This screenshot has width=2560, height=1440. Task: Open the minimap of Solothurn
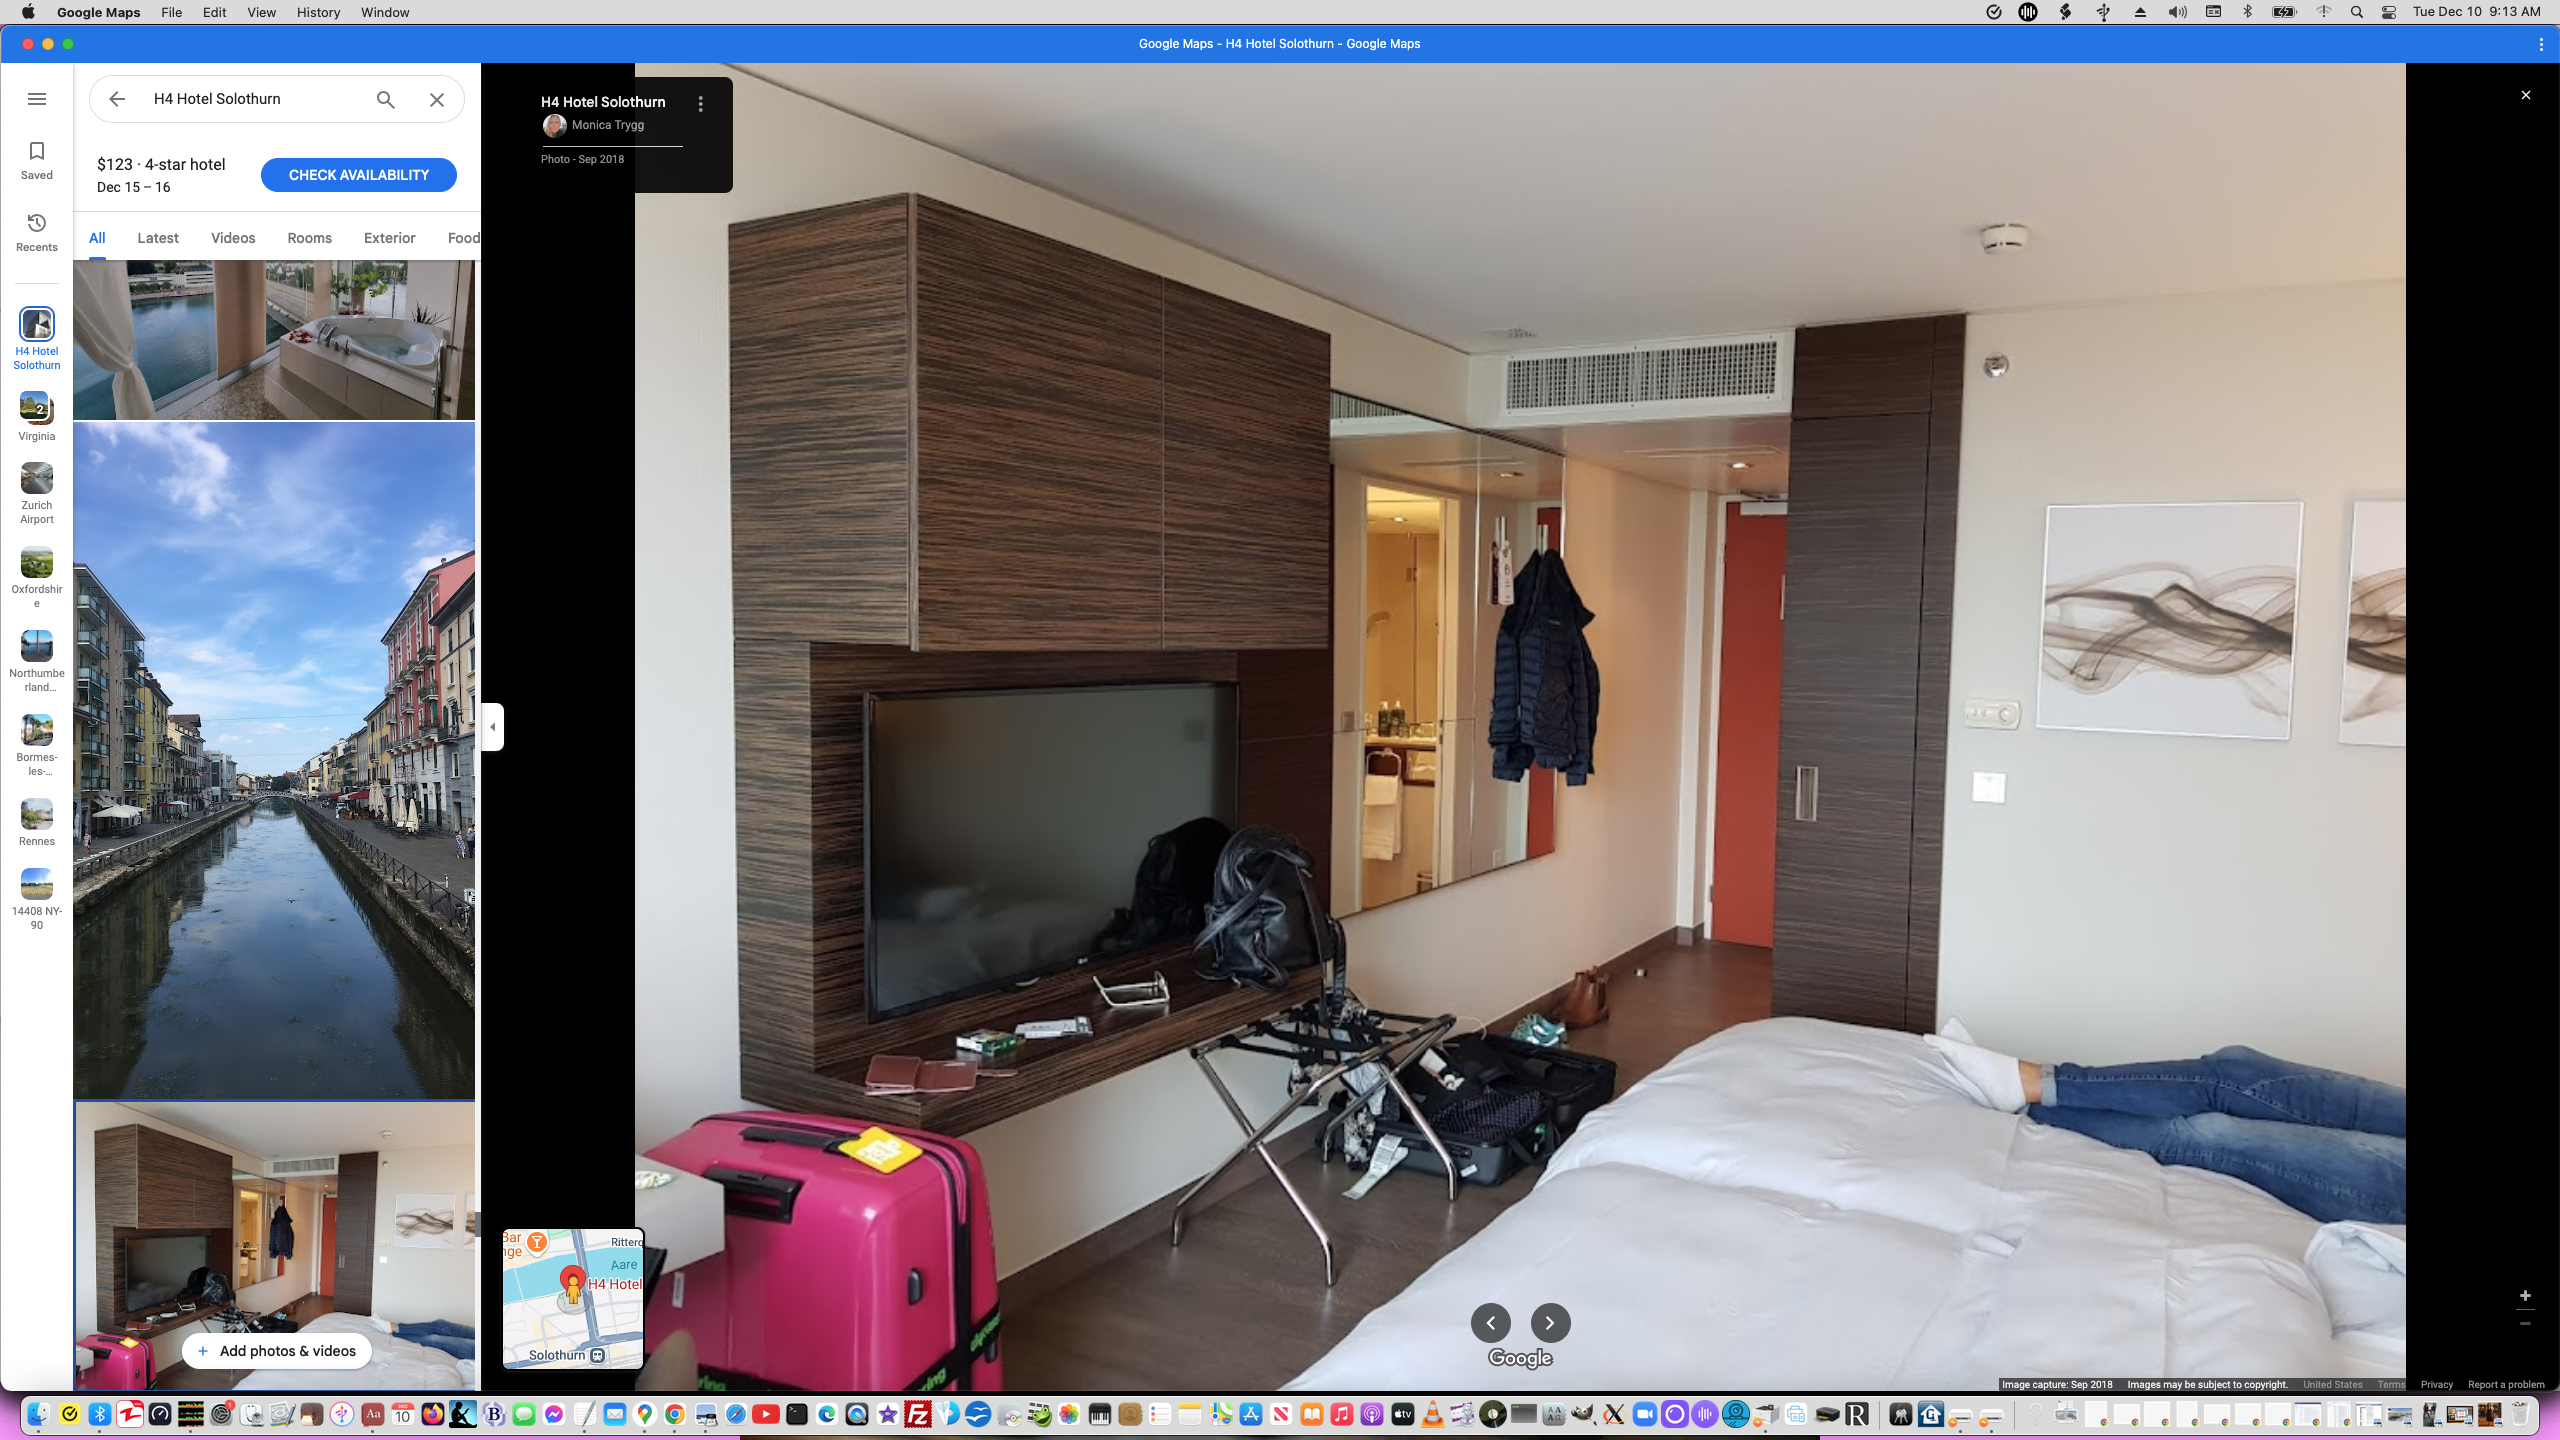click(573, 1299)
